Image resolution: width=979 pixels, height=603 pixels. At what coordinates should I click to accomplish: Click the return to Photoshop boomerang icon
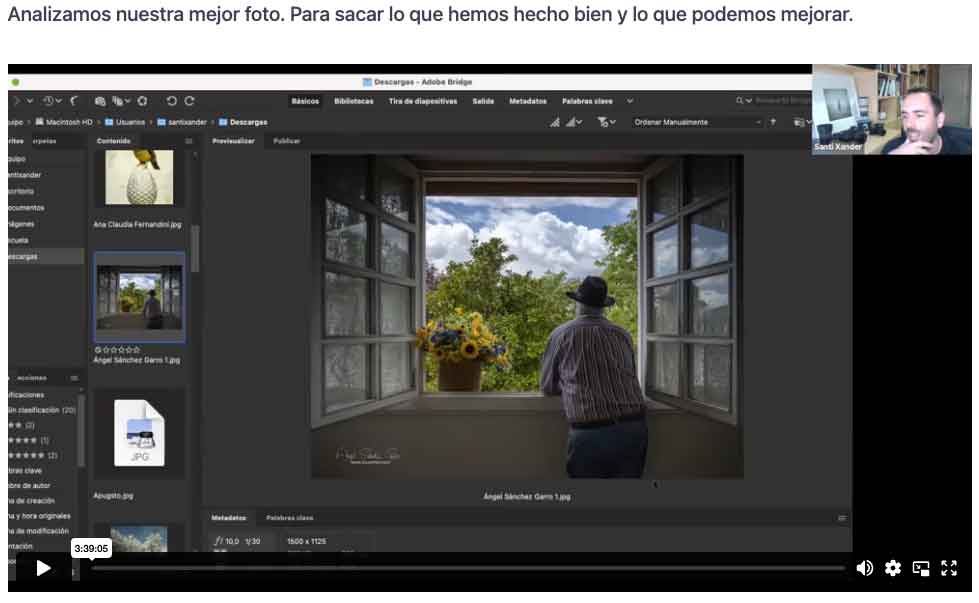click(74, 100)
